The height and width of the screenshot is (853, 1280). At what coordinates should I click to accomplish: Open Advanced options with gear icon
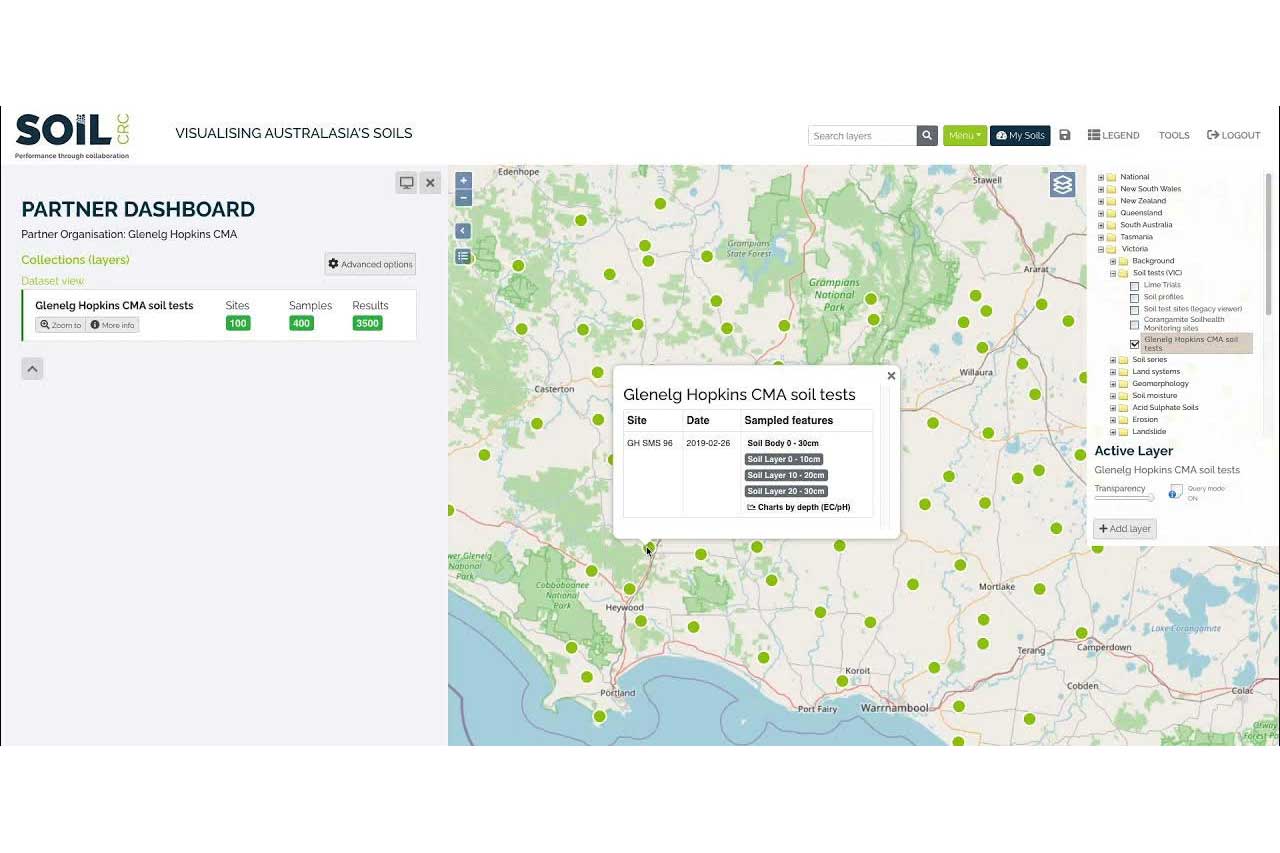370,264
